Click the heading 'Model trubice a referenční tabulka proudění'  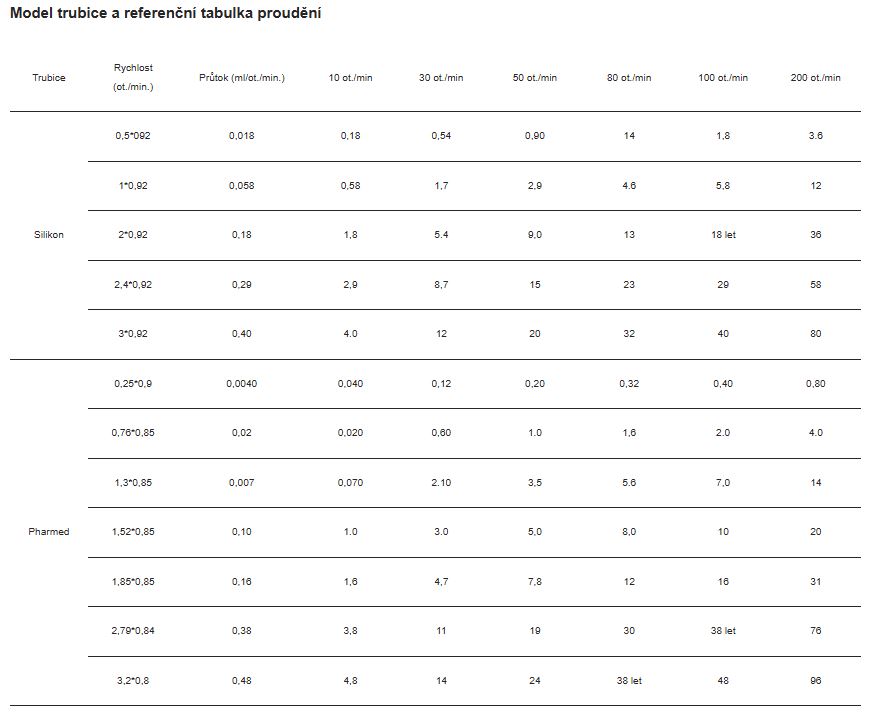click(x=165, y=13)
